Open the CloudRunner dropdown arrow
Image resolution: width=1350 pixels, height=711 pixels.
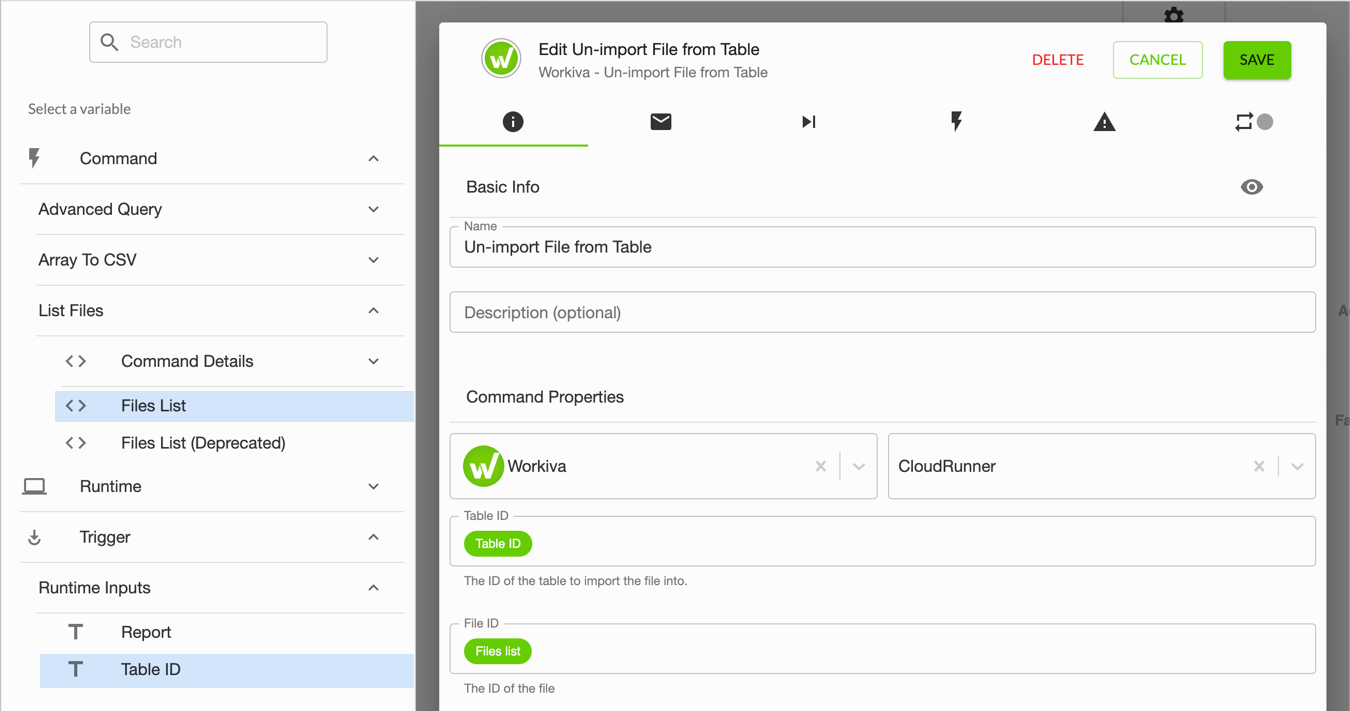coord(1297,466)
